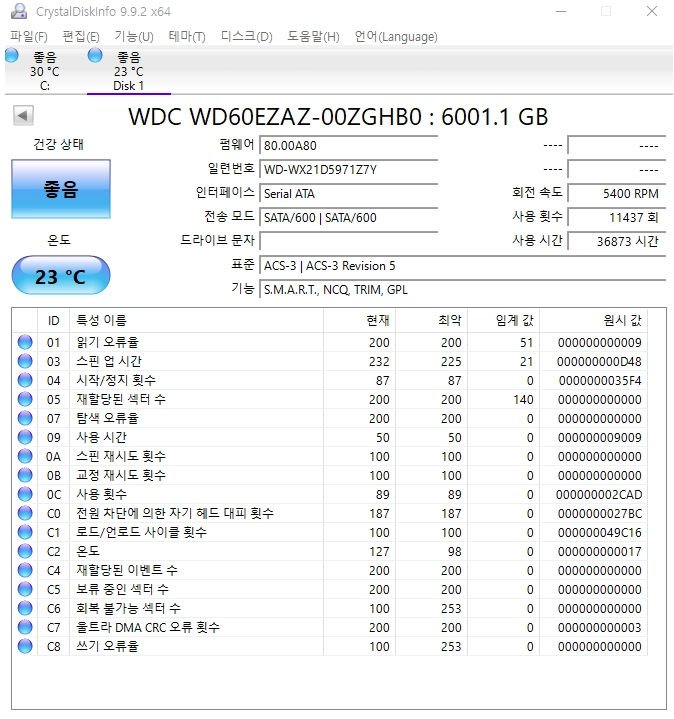Click the previous disk arrow button
Viewport: 674px width, 719px height.
tap(23, 115)
